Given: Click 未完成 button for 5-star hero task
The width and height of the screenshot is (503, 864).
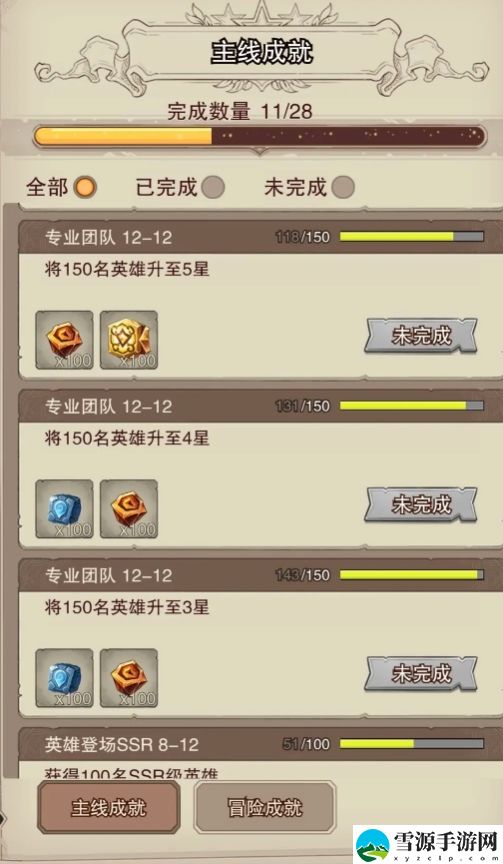Looking at the screenshot, I should tap(421, 336).
